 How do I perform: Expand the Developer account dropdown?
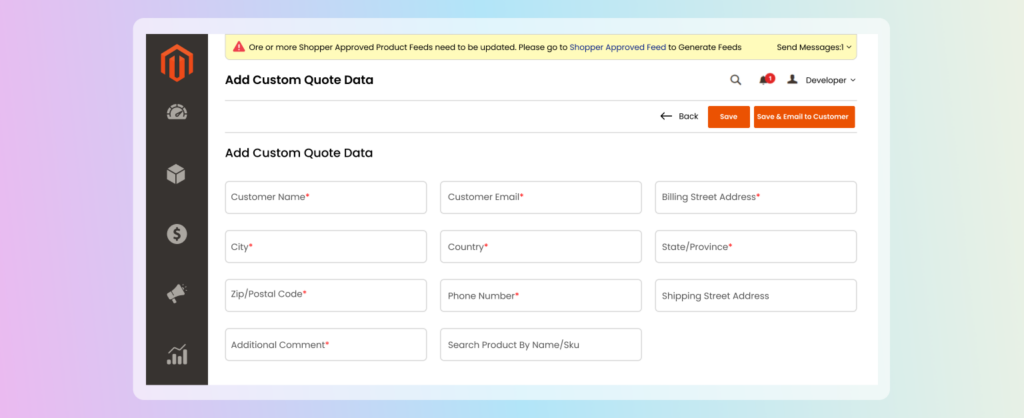(822, 80)
